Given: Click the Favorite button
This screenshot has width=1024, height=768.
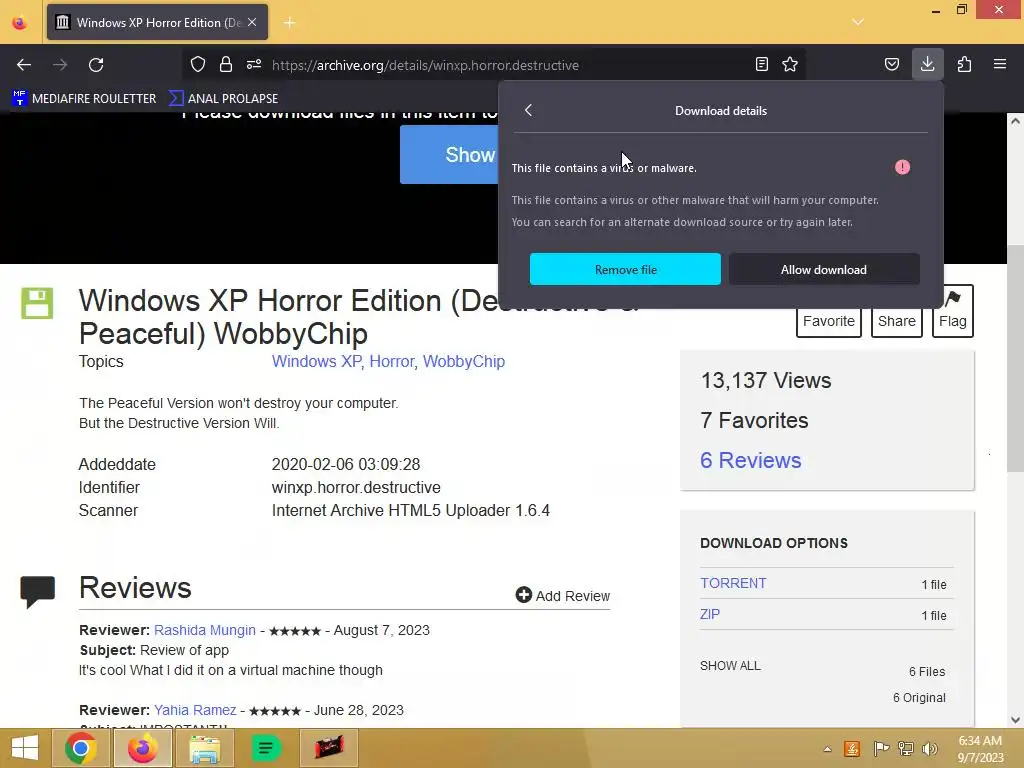Looking at the screenshot, I should [829, 321].
